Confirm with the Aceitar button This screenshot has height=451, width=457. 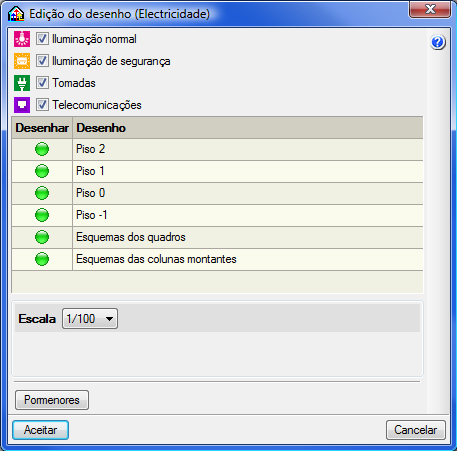click(41, 430)
